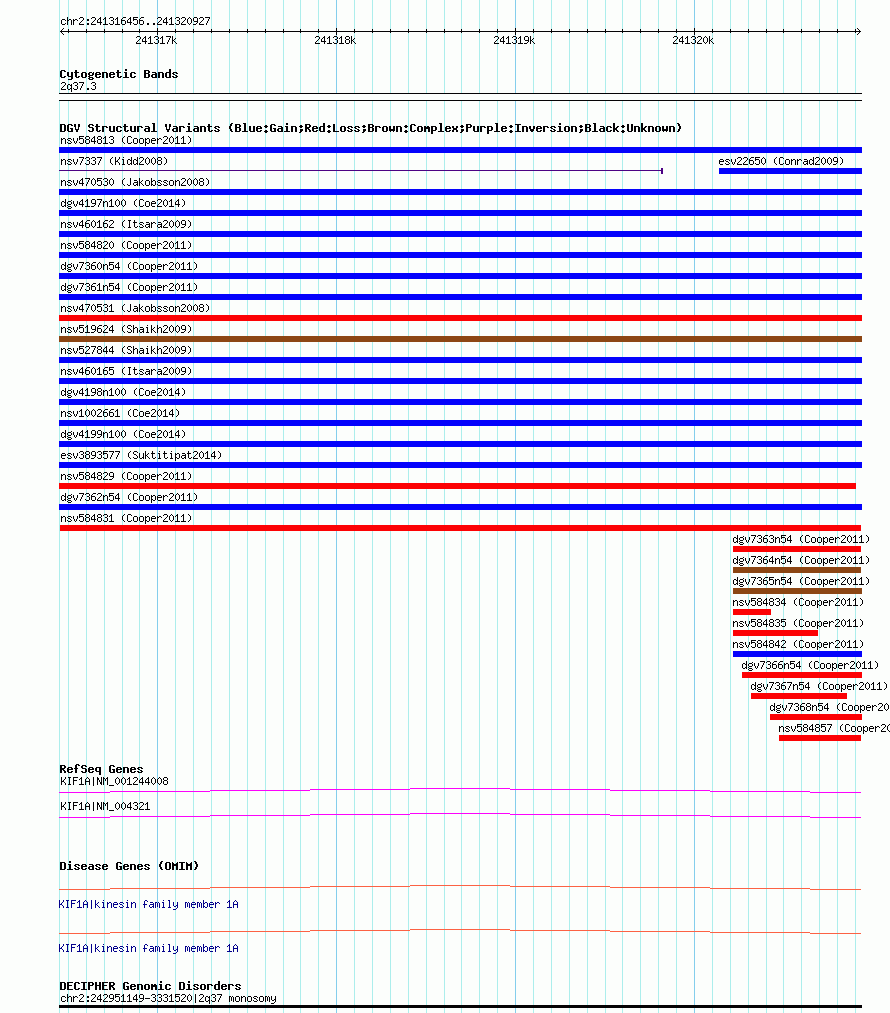This screenshot has width=890, height=1013.
Task: Select the purple inversion line of nsv7337
Action: (361, 171)
